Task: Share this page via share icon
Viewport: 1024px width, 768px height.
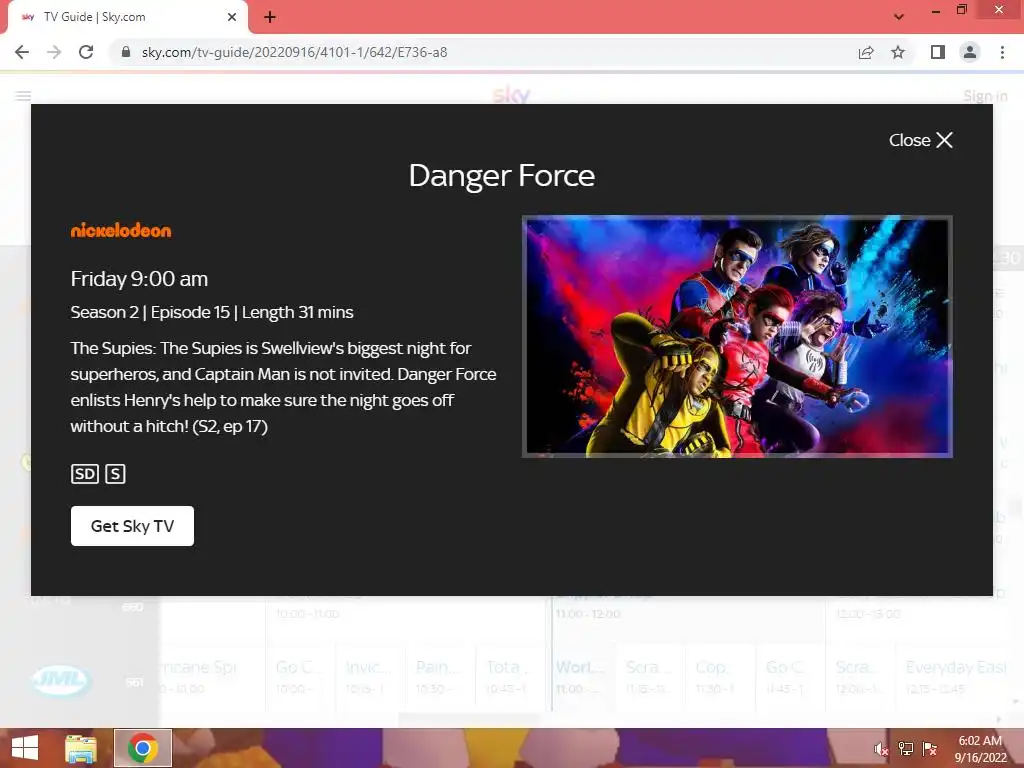Action: (x=866, y=52)
